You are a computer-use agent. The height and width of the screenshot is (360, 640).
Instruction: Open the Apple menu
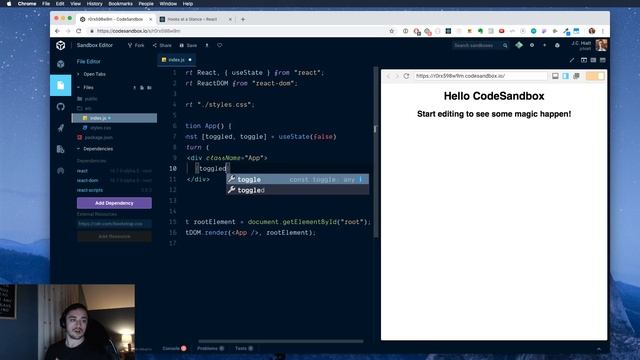pyautogui.click(x=9, y=4)
